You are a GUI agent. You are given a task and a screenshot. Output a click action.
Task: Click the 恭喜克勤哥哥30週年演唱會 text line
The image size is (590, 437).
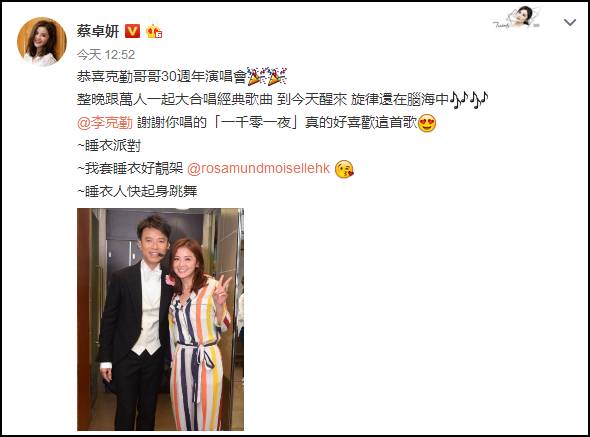pos(161,77)
